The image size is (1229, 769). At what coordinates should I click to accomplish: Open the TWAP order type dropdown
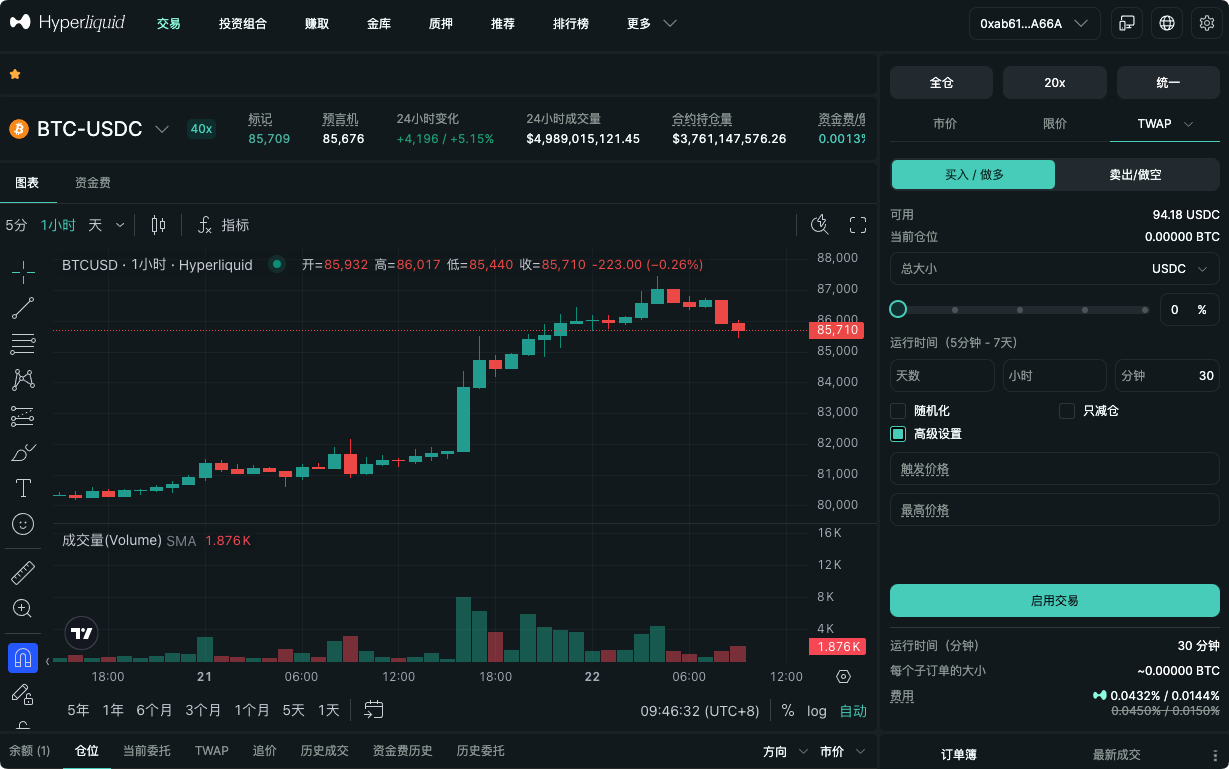click(1165, 124)
